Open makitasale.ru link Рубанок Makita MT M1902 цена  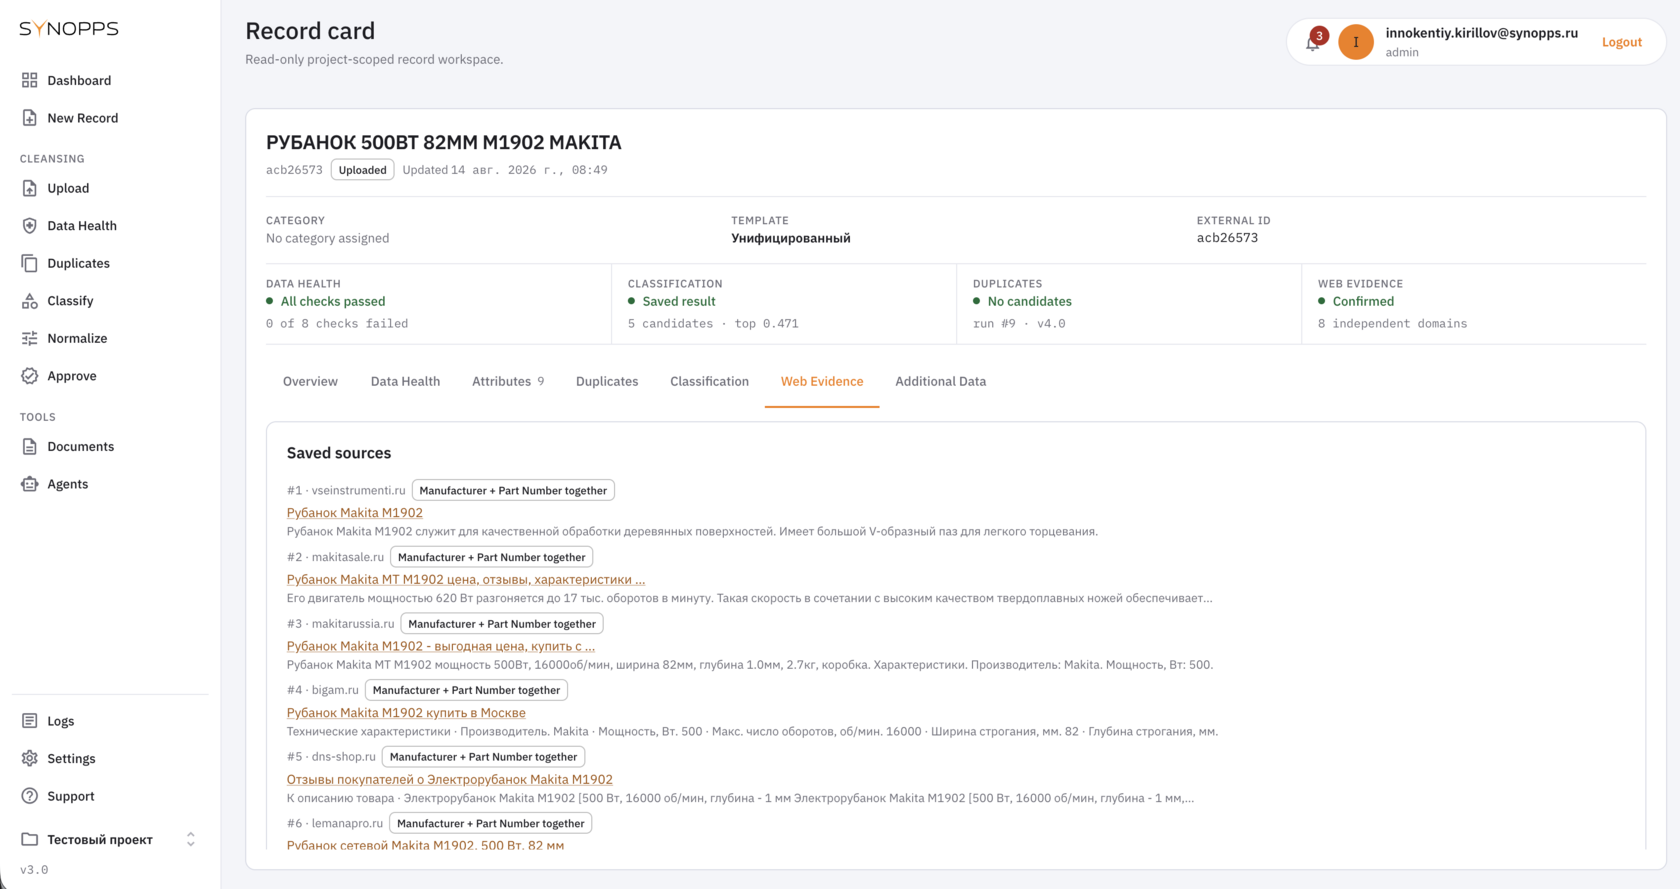click(466, 579)
